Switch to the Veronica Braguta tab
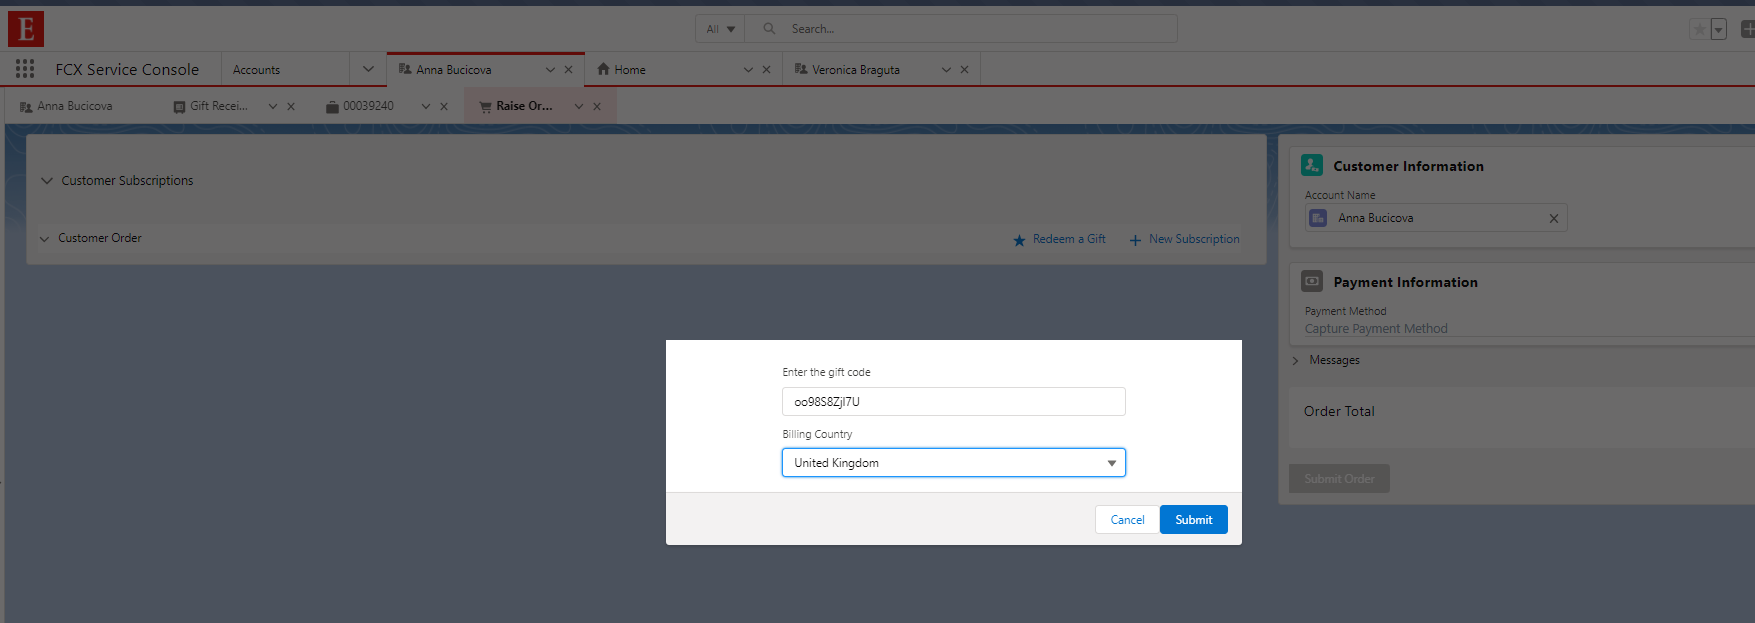The height and width of the screenshot is (623, 1755). click(855, 70)
